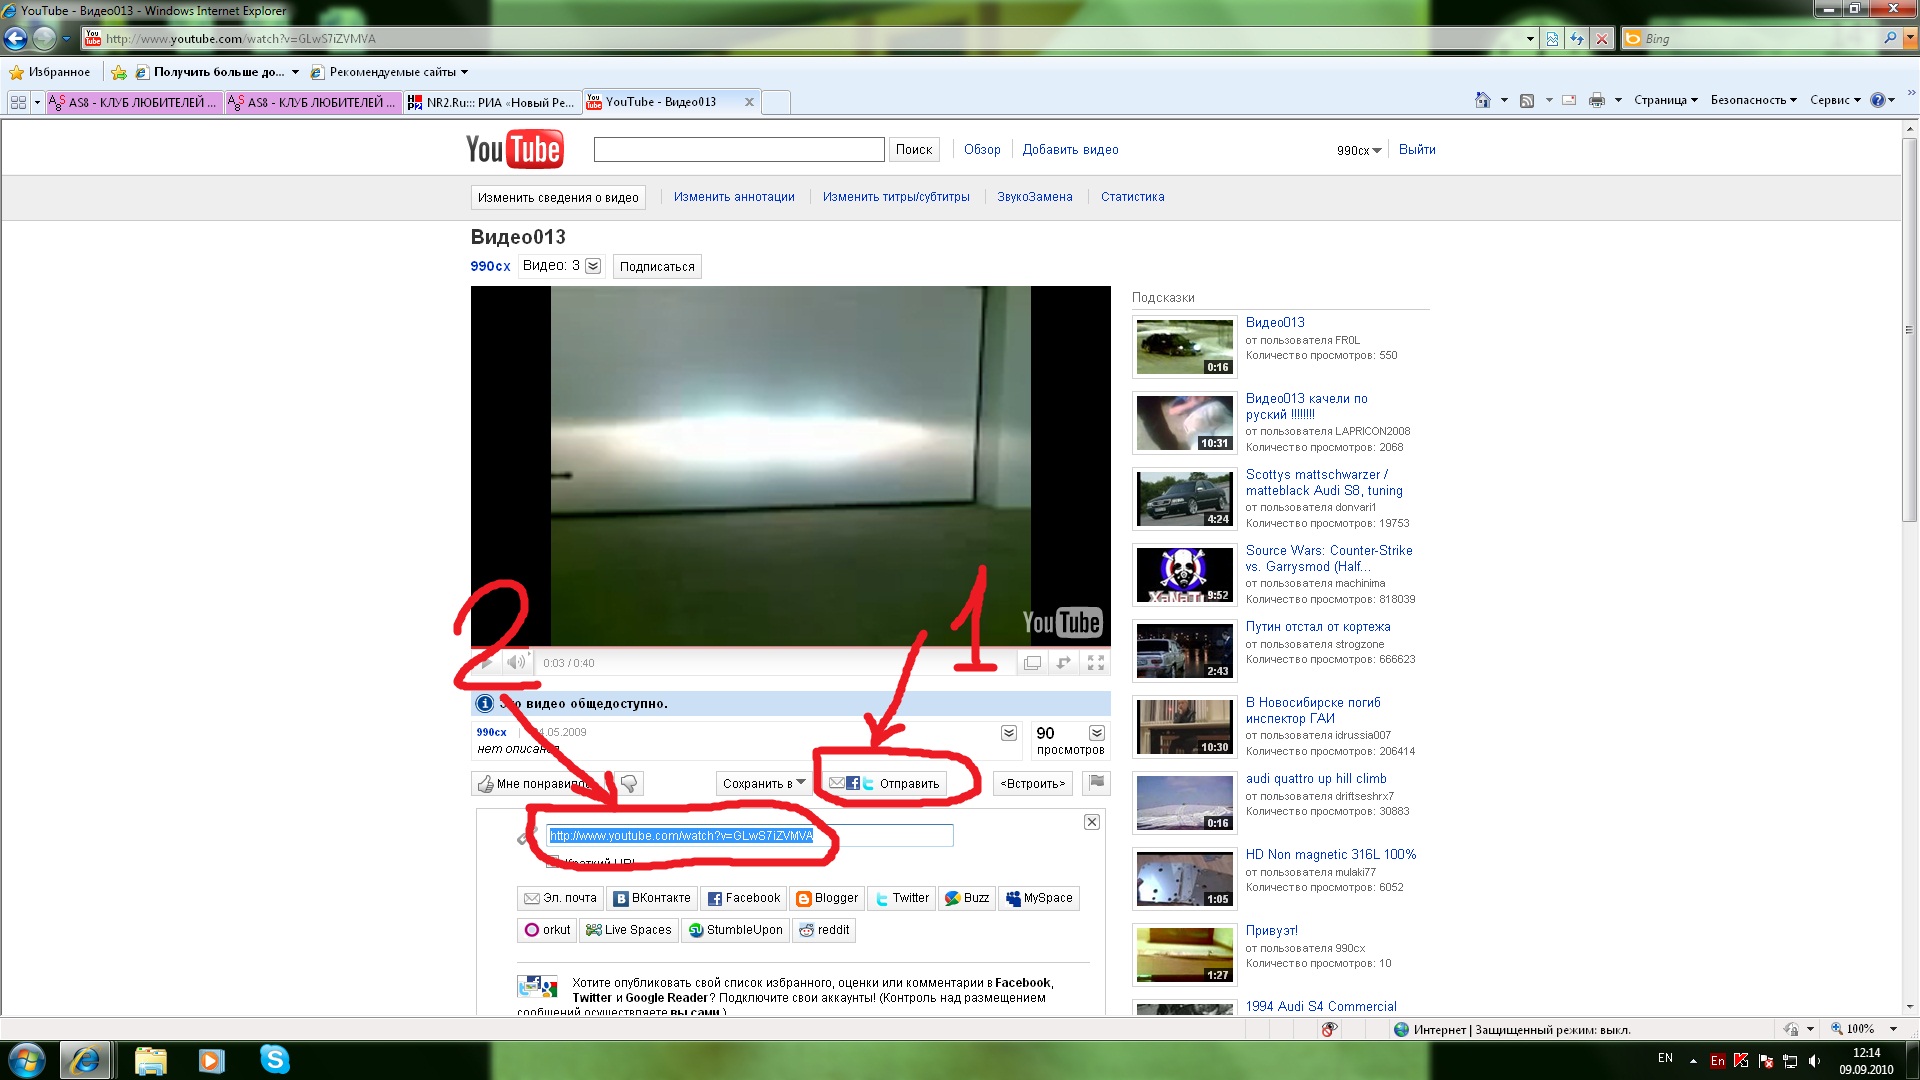Share the video to StumbleUpon
The height and width of the screenshot is (1080, 1920).
click(x=735, y=930)
